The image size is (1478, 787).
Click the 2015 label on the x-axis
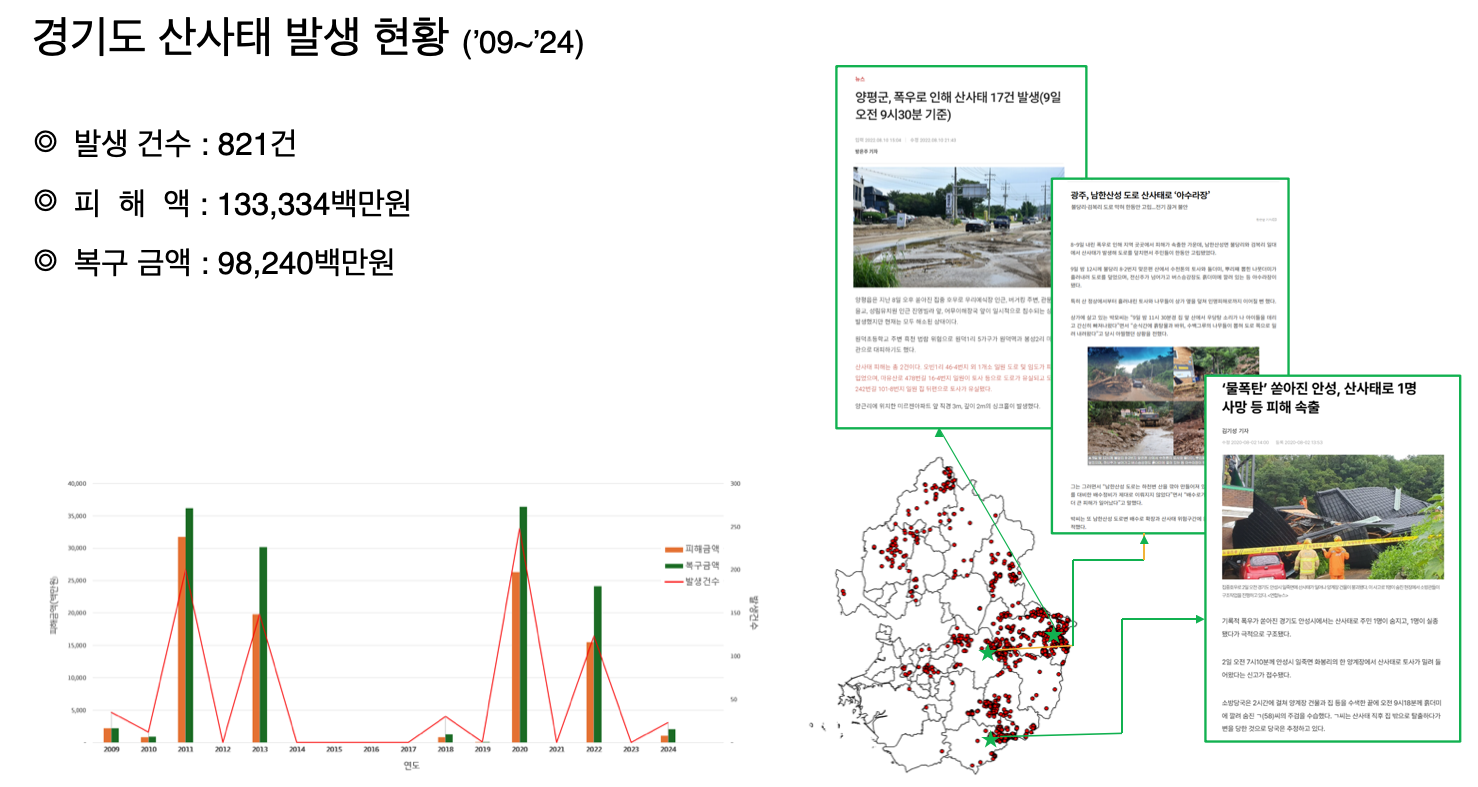click(x=334, y=749)
